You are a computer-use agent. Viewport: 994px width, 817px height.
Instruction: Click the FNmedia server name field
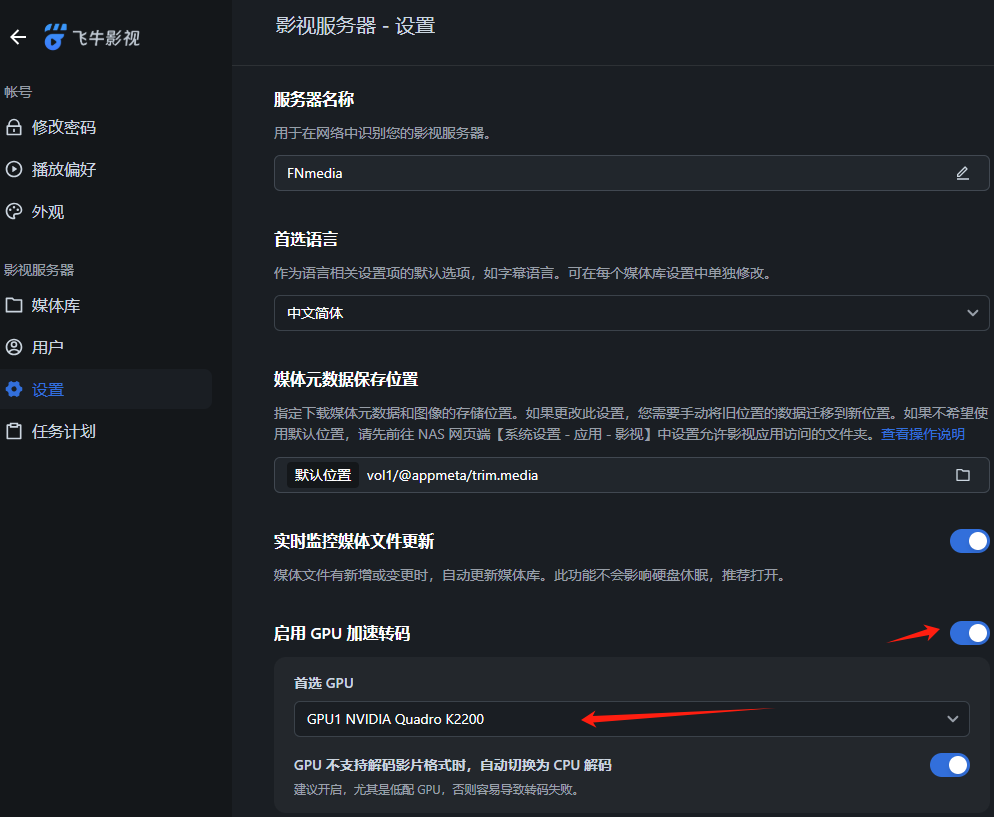pos(631,173)
